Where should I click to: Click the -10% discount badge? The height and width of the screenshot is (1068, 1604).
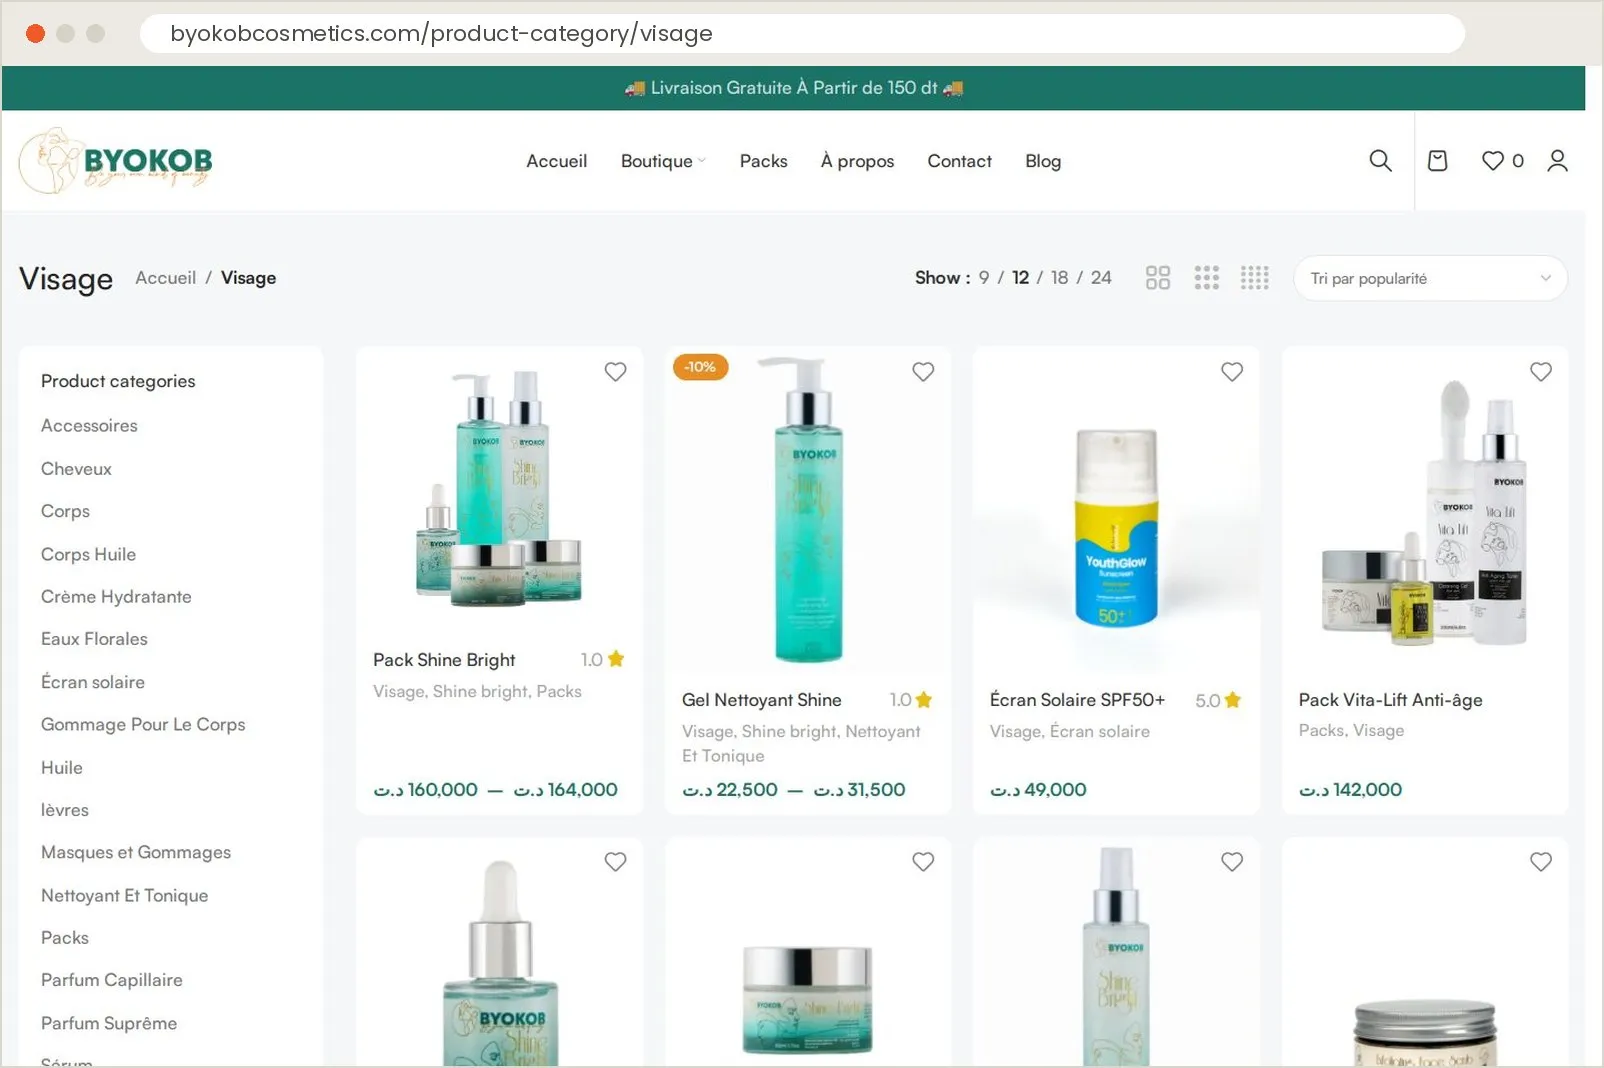pos(700,367)
